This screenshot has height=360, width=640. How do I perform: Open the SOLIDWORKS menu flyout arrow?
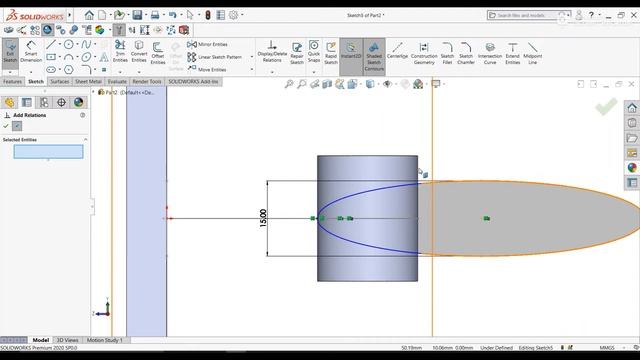click(x=69, y=16)
